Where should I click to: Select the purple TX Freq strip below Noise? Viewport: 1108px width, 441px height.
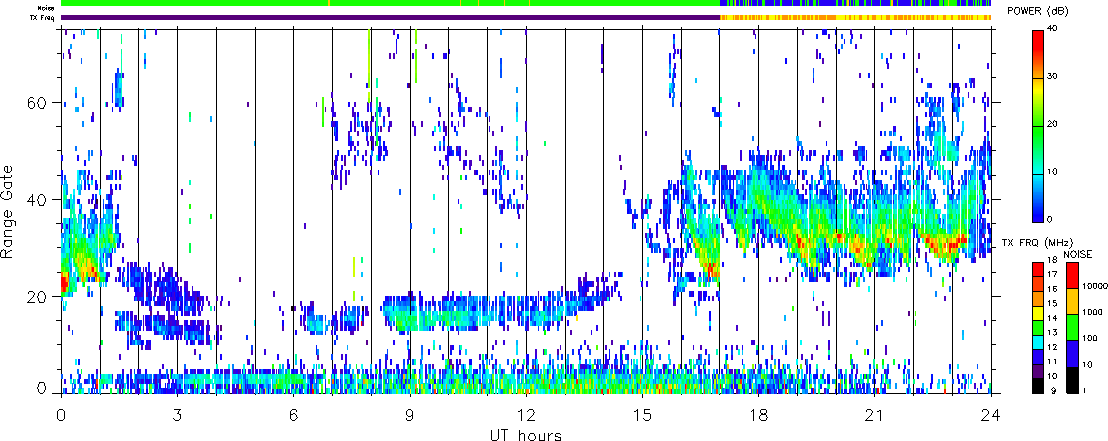coord(391,17)
